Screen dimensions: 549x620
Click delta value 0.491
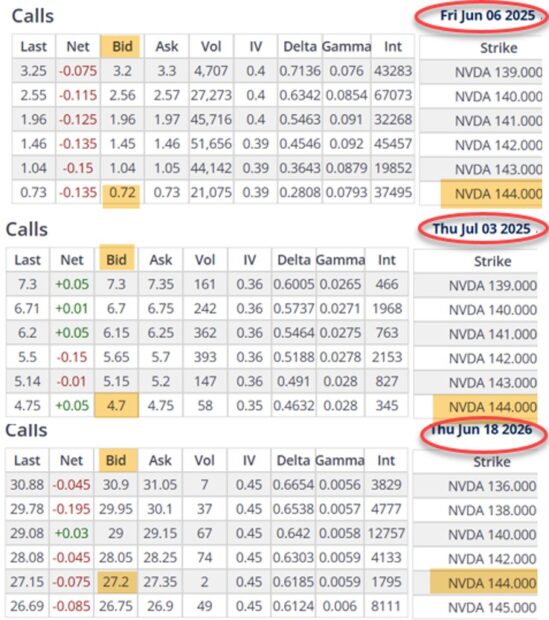tap(293, 381)
